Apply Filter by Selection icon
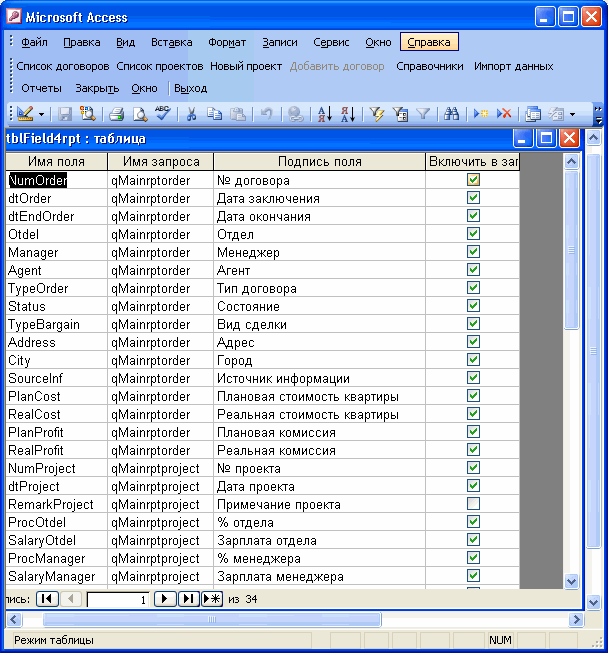608x653 pixels. click(377, 114)
